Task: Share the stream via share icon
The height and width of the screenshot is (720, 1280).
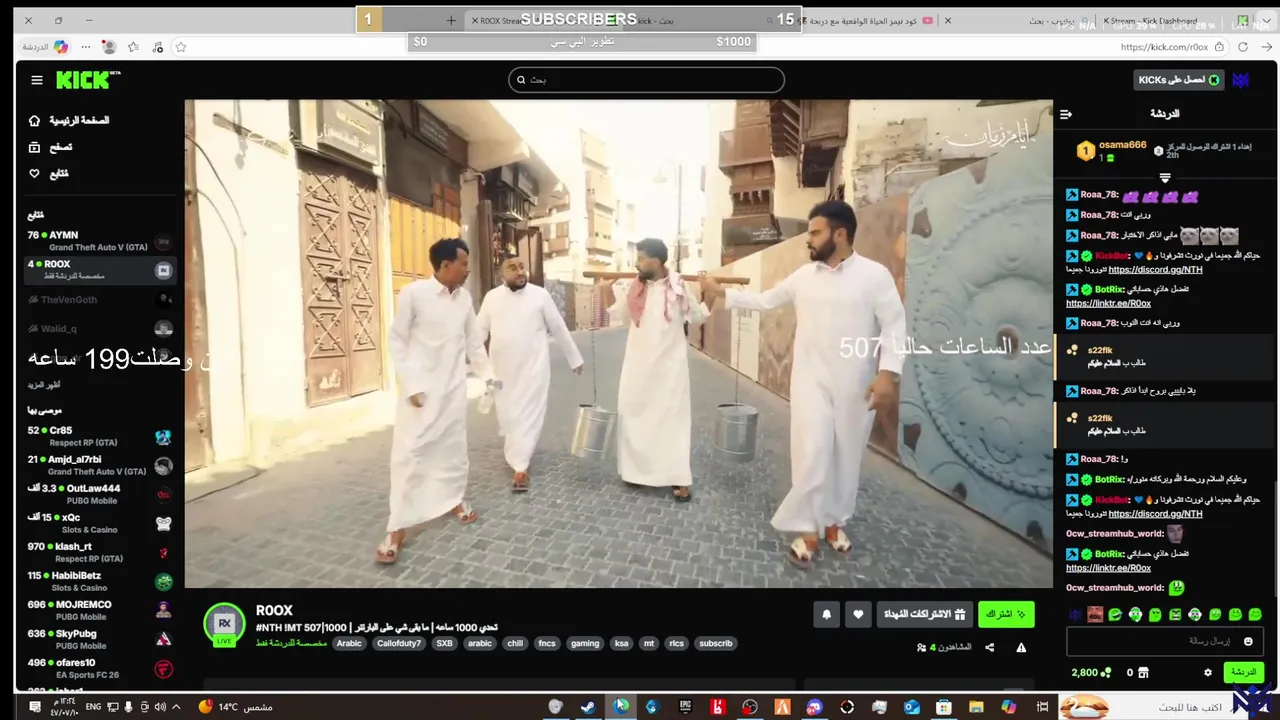Action: 989,647
